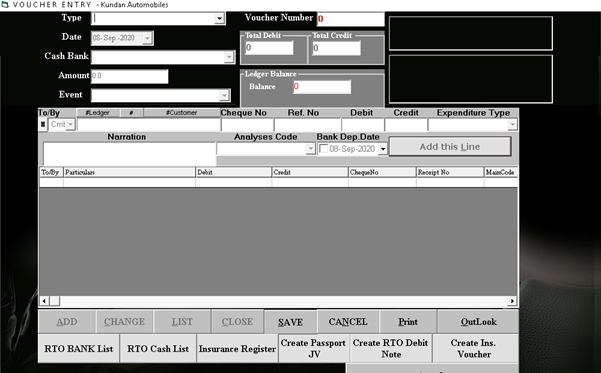Click the right arrow of the horizontal scrollbar

point(512,301)
